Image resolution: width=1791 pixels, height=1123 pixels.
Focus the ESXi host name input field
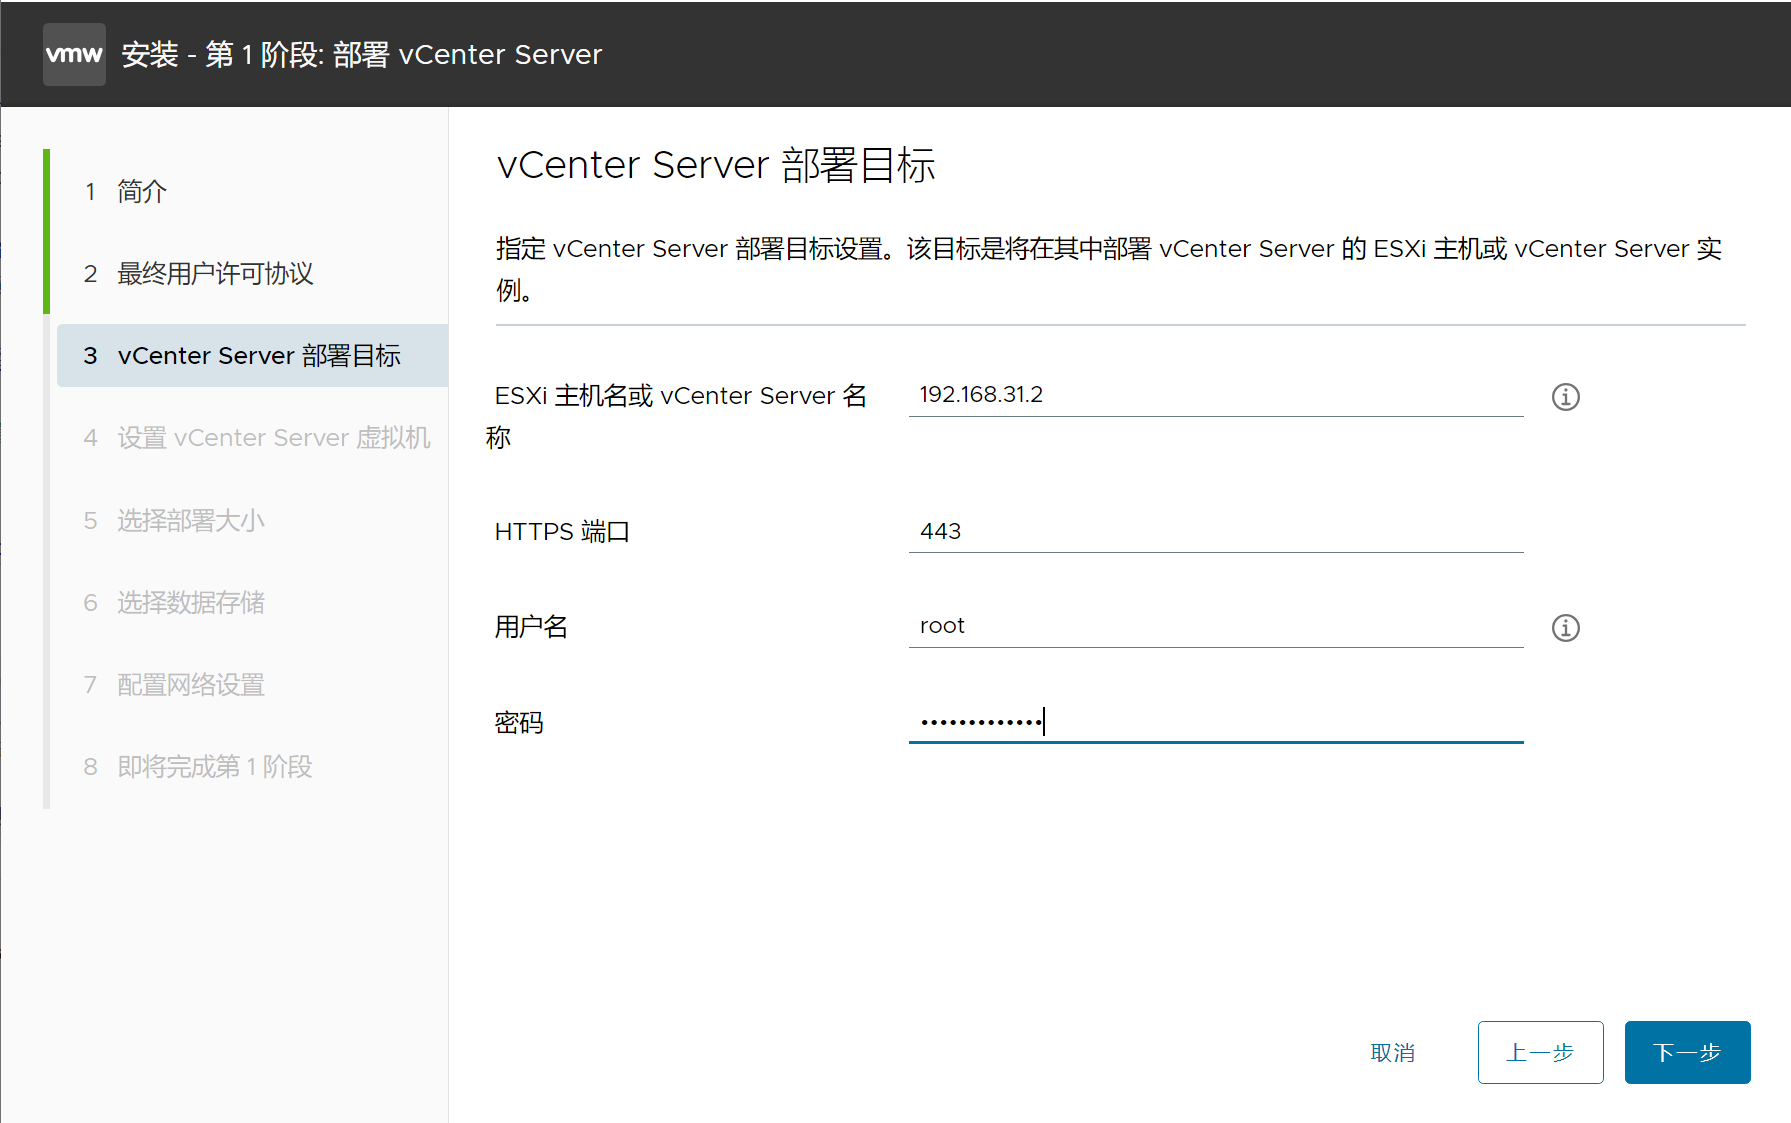pos(1216,395)
